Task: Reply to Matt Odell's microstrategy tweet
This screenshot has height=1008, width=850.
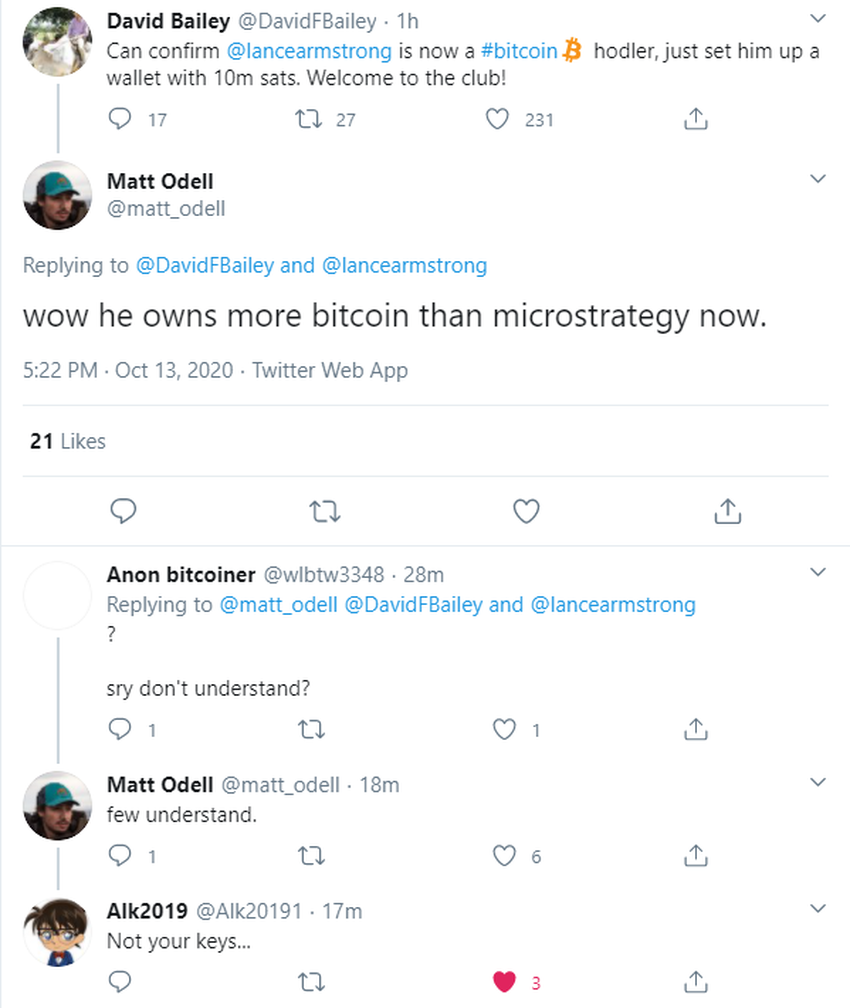Action: pyautogui.click(x=122, y=511)
